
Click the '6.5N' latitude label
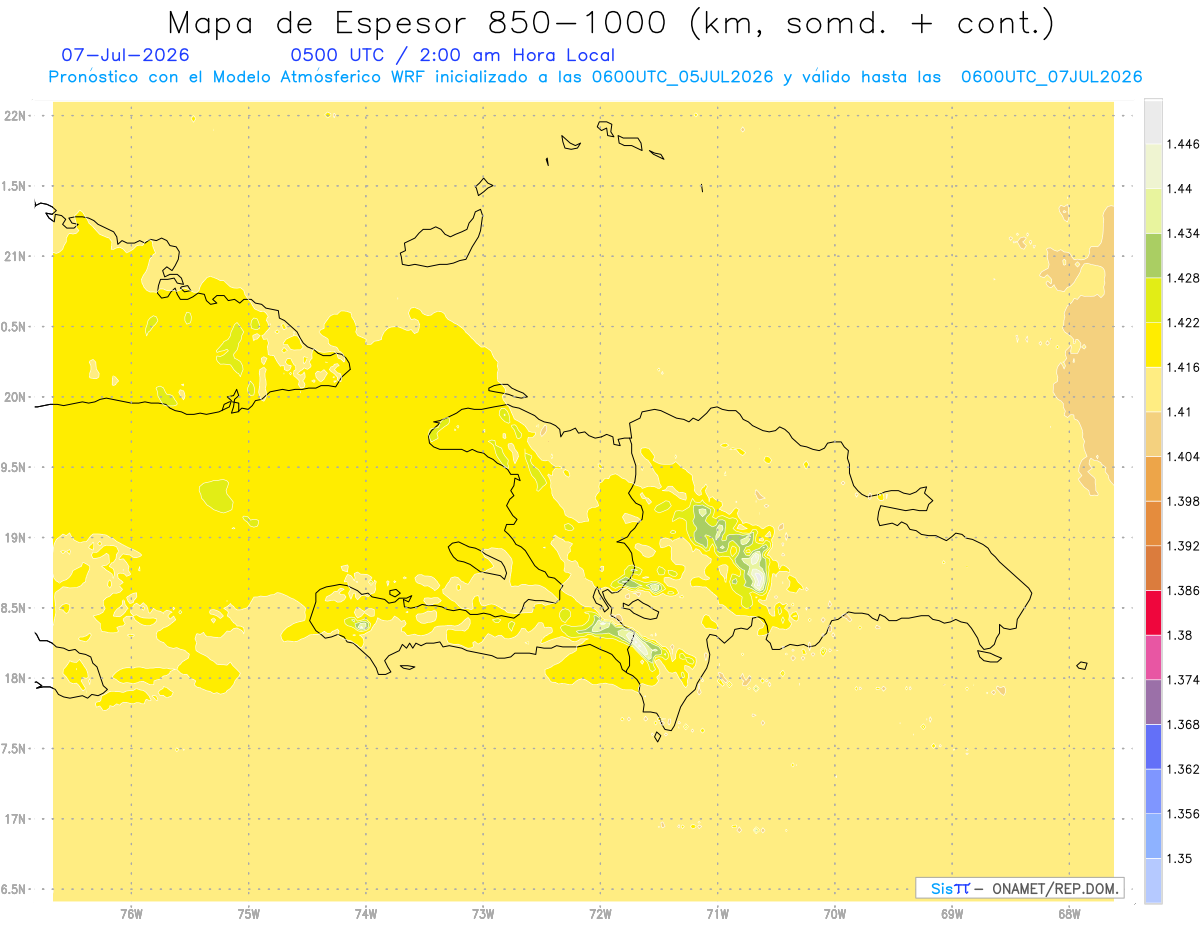(x=14, y=889)
